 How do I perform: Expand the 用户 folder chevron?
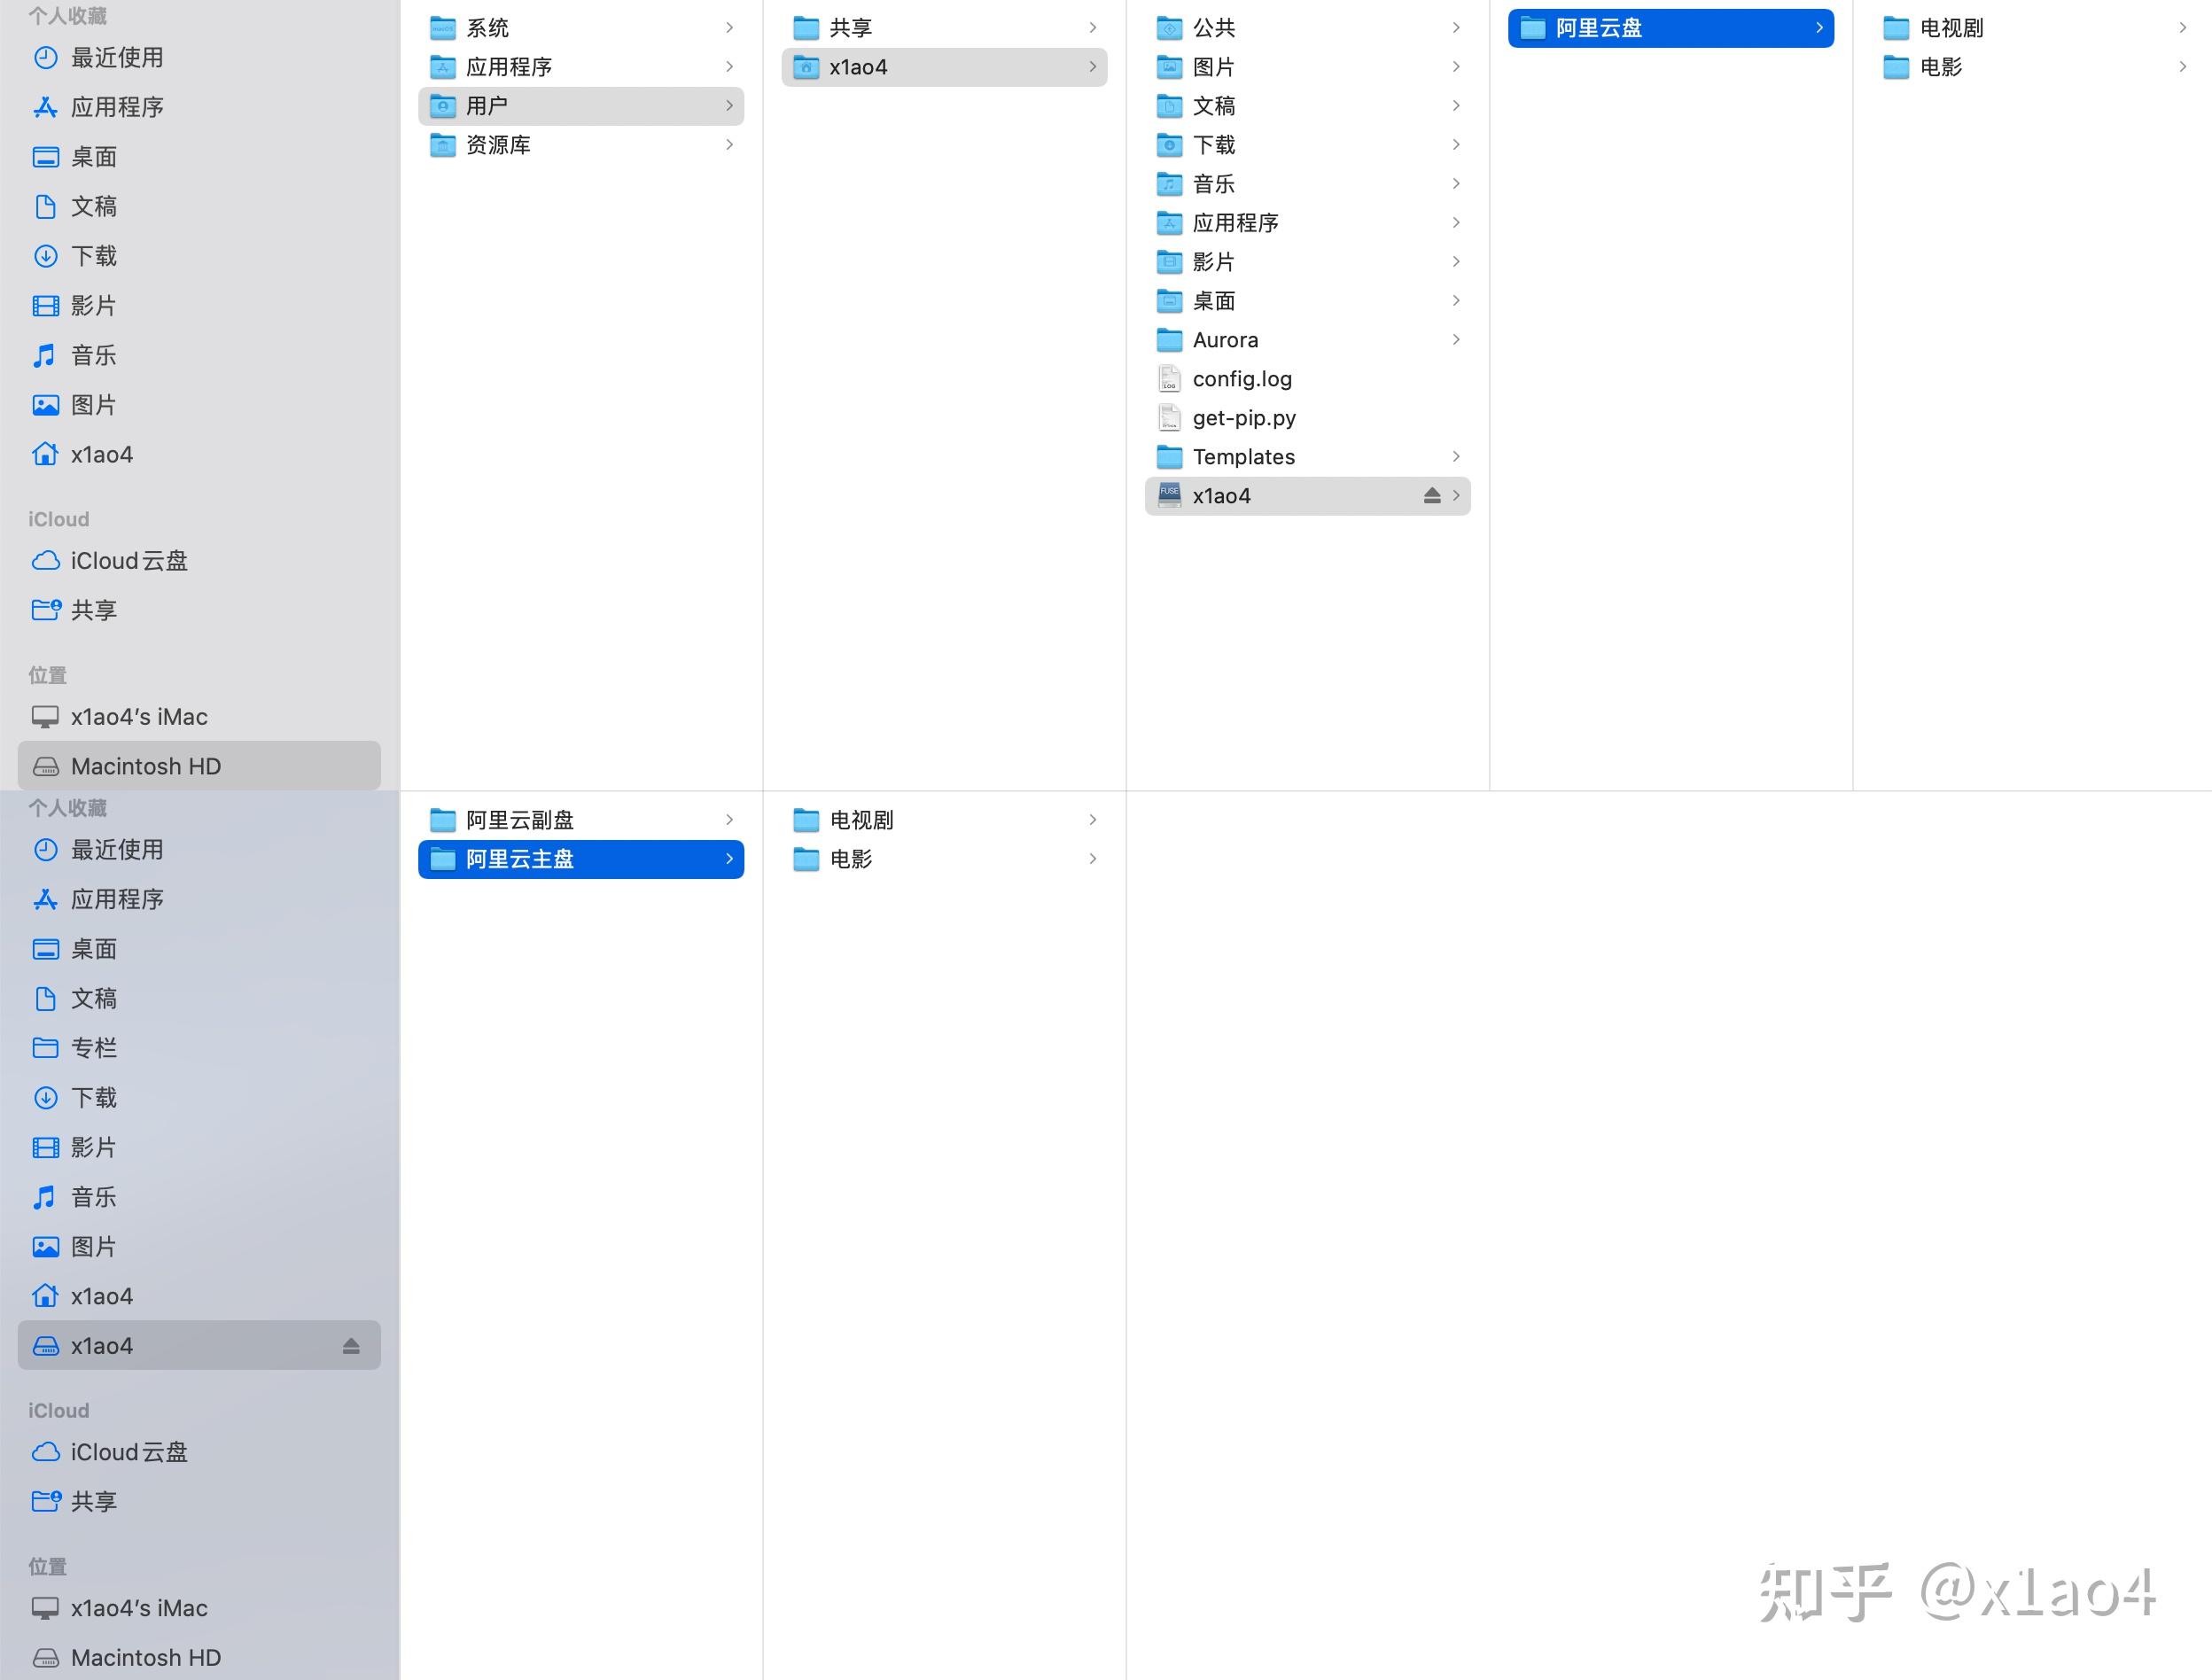click(x=729, y=105)
